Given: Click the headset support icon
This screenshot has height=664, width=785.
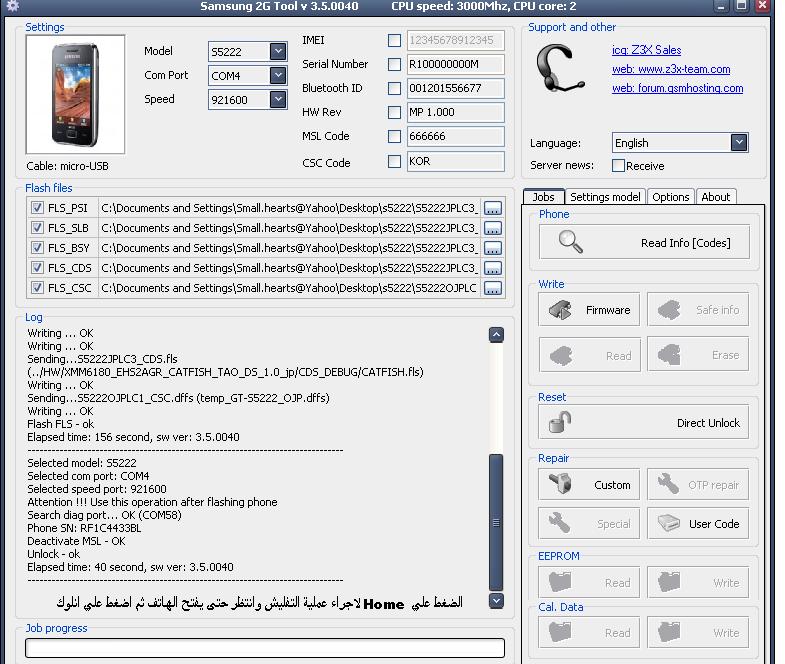Looking at the screenshot, I should coord(559,68).
